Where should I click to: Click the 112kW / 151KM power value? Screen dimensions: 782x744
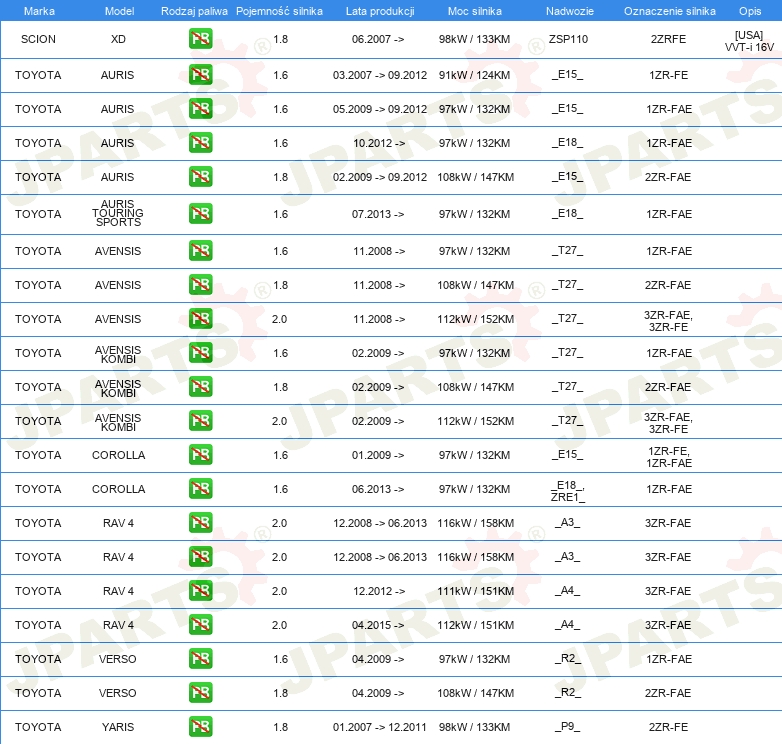point(475,625)
